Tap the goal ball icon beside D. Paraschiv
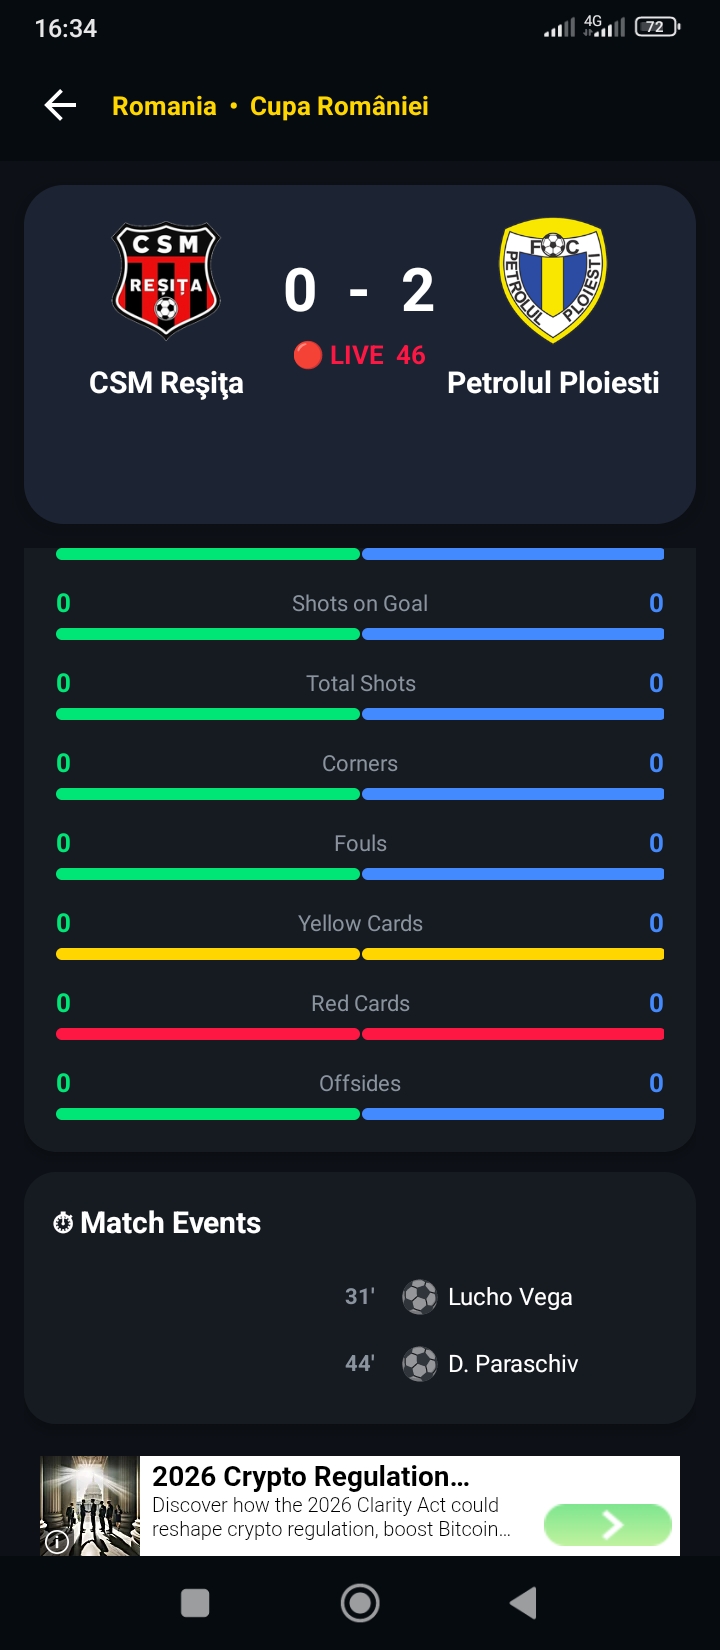Screen dimensions: 720x1650 pyautogui.click(x=420, y=1364)
